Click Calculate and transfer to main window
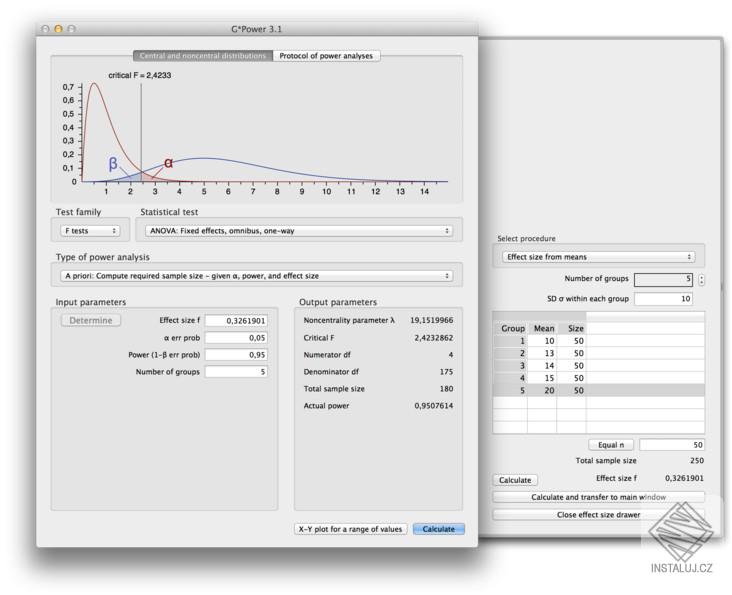Image resolution: width=732 pixels, height=595 pixels. (x=598, y=497)
